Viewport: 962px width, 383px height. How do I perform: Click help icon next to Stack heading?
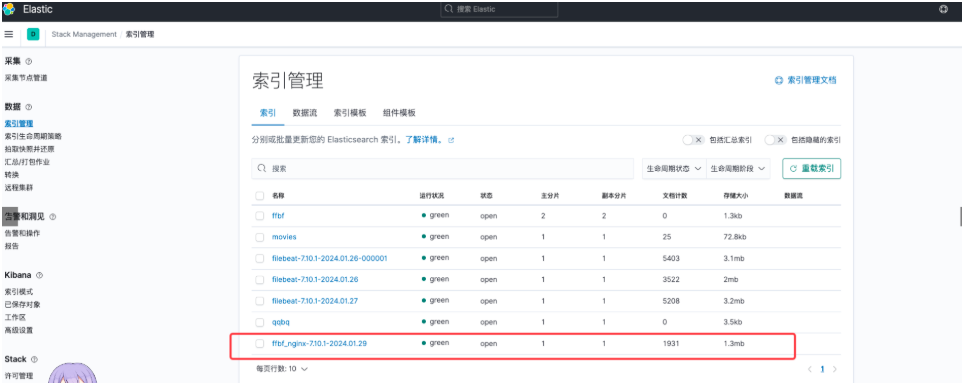click(34, 359)
